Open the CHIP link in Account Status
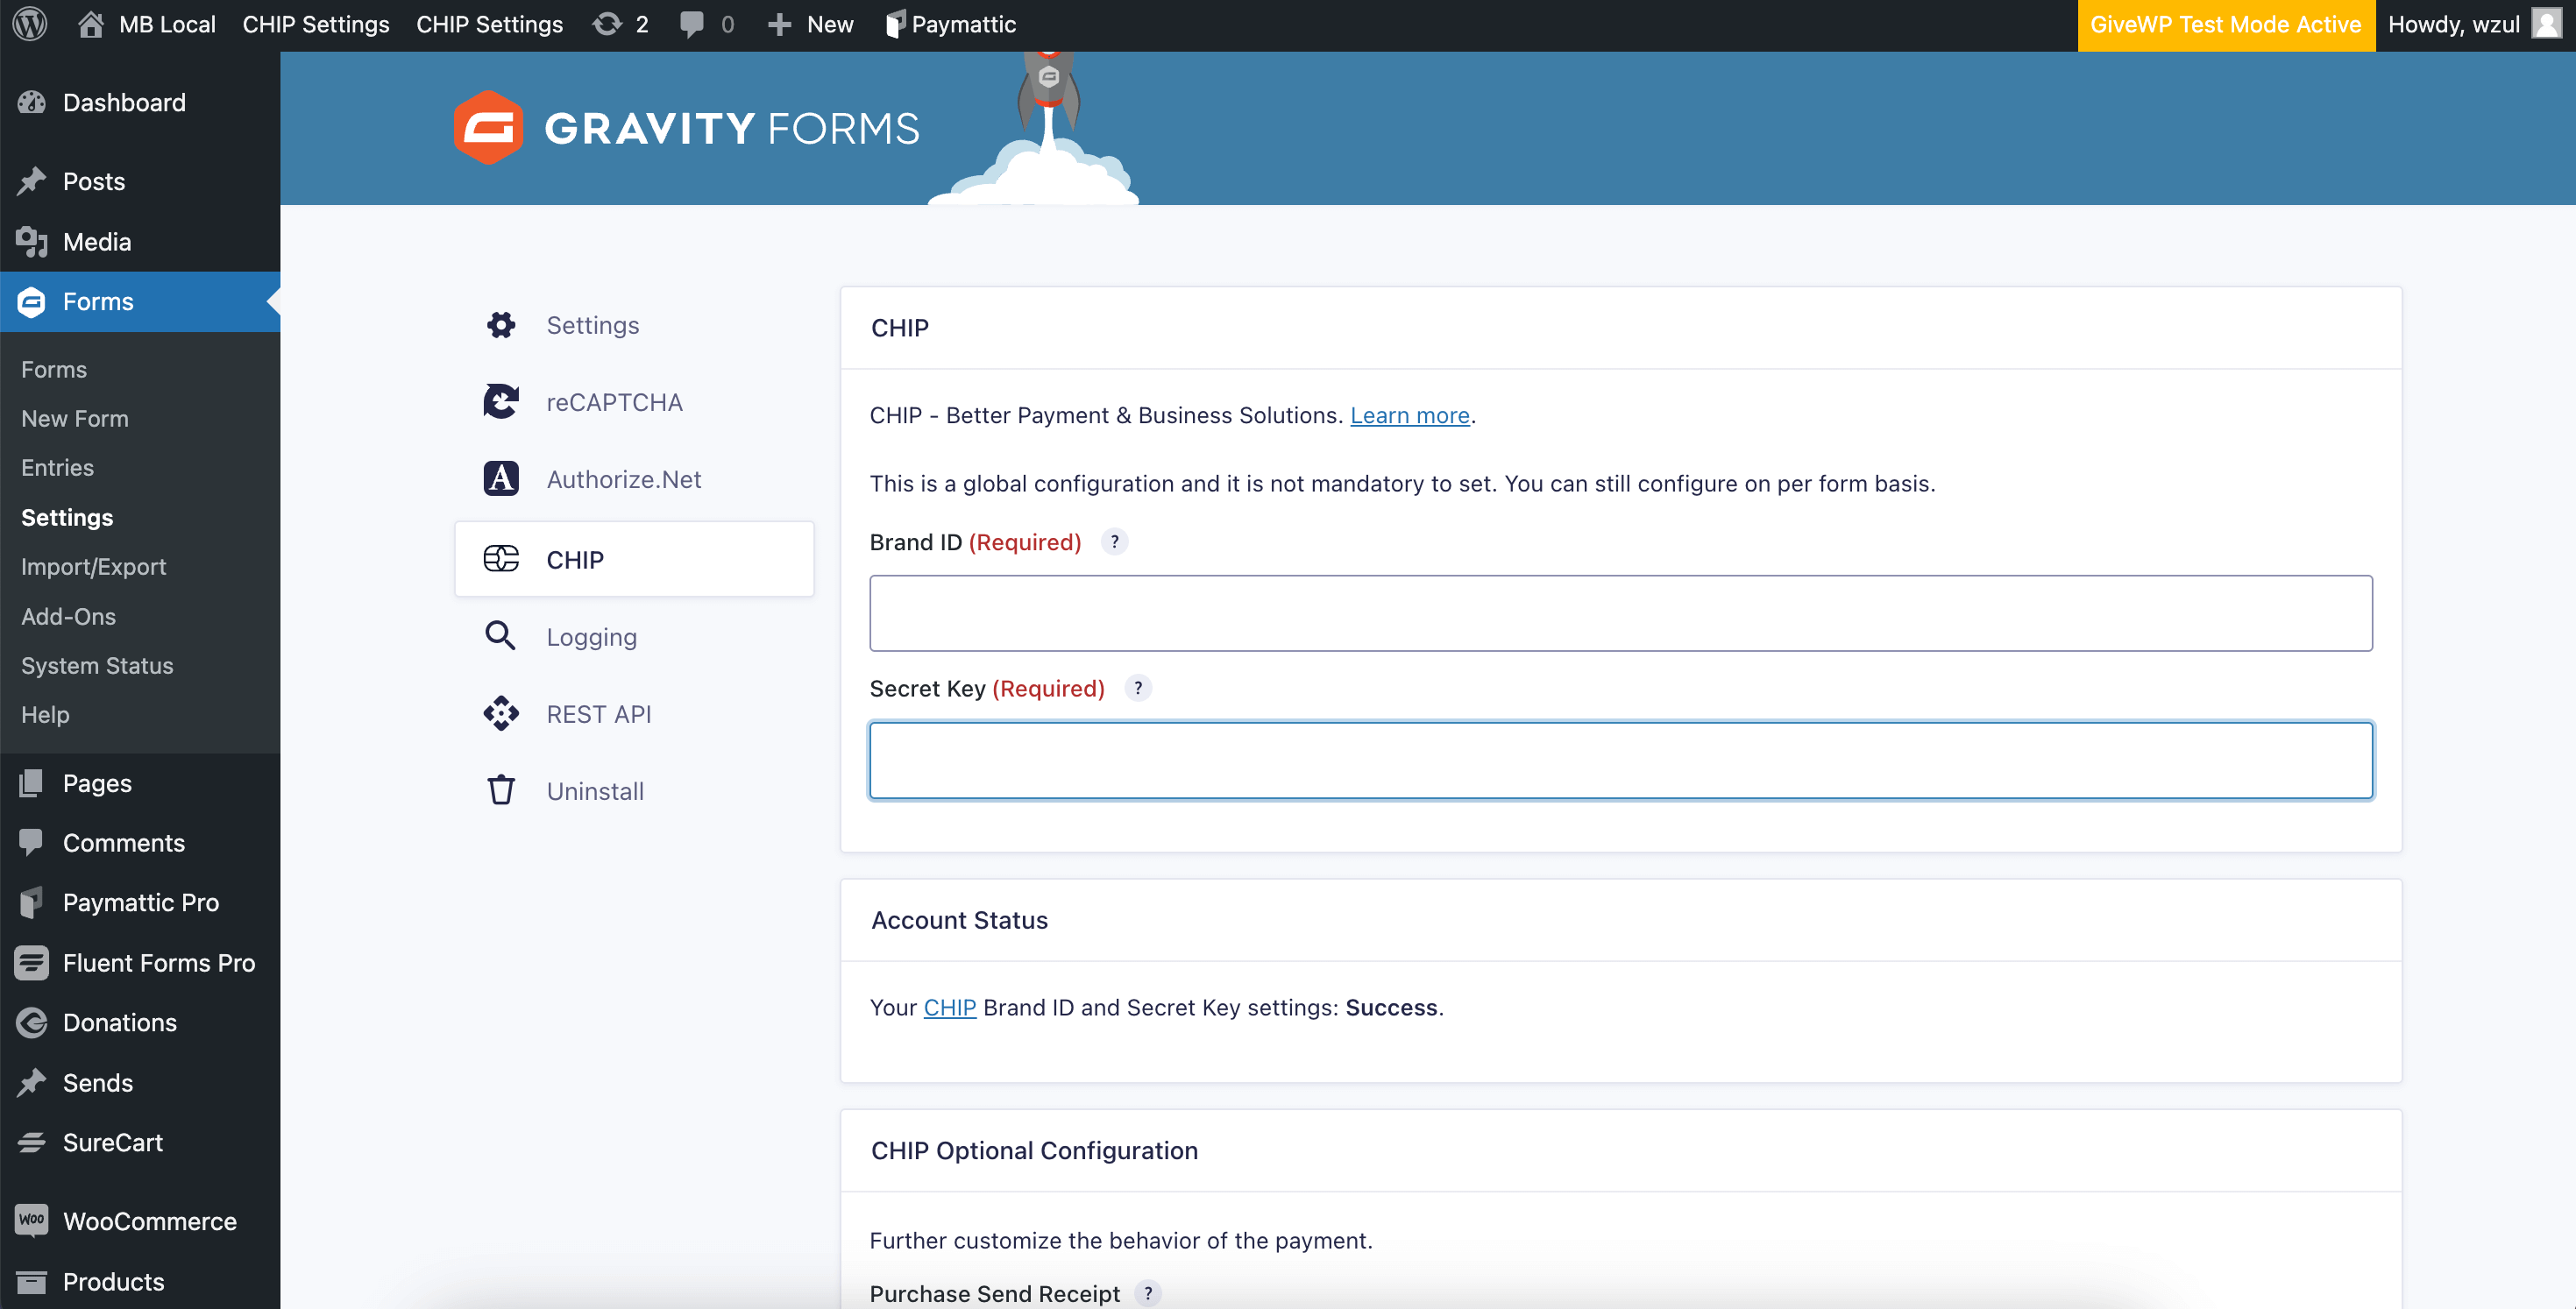The width and height of the screenshot is (2576, 1309). (950, 1007)
